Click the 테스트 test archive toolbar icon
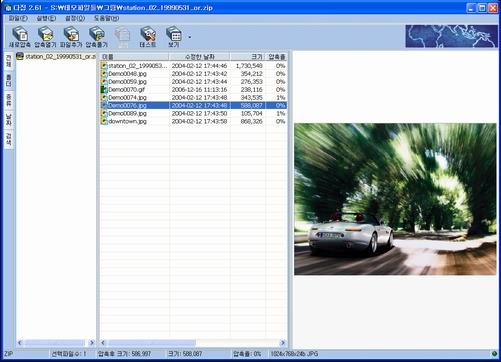The width and height of the screenshot is (501, 362). [148, 36]
